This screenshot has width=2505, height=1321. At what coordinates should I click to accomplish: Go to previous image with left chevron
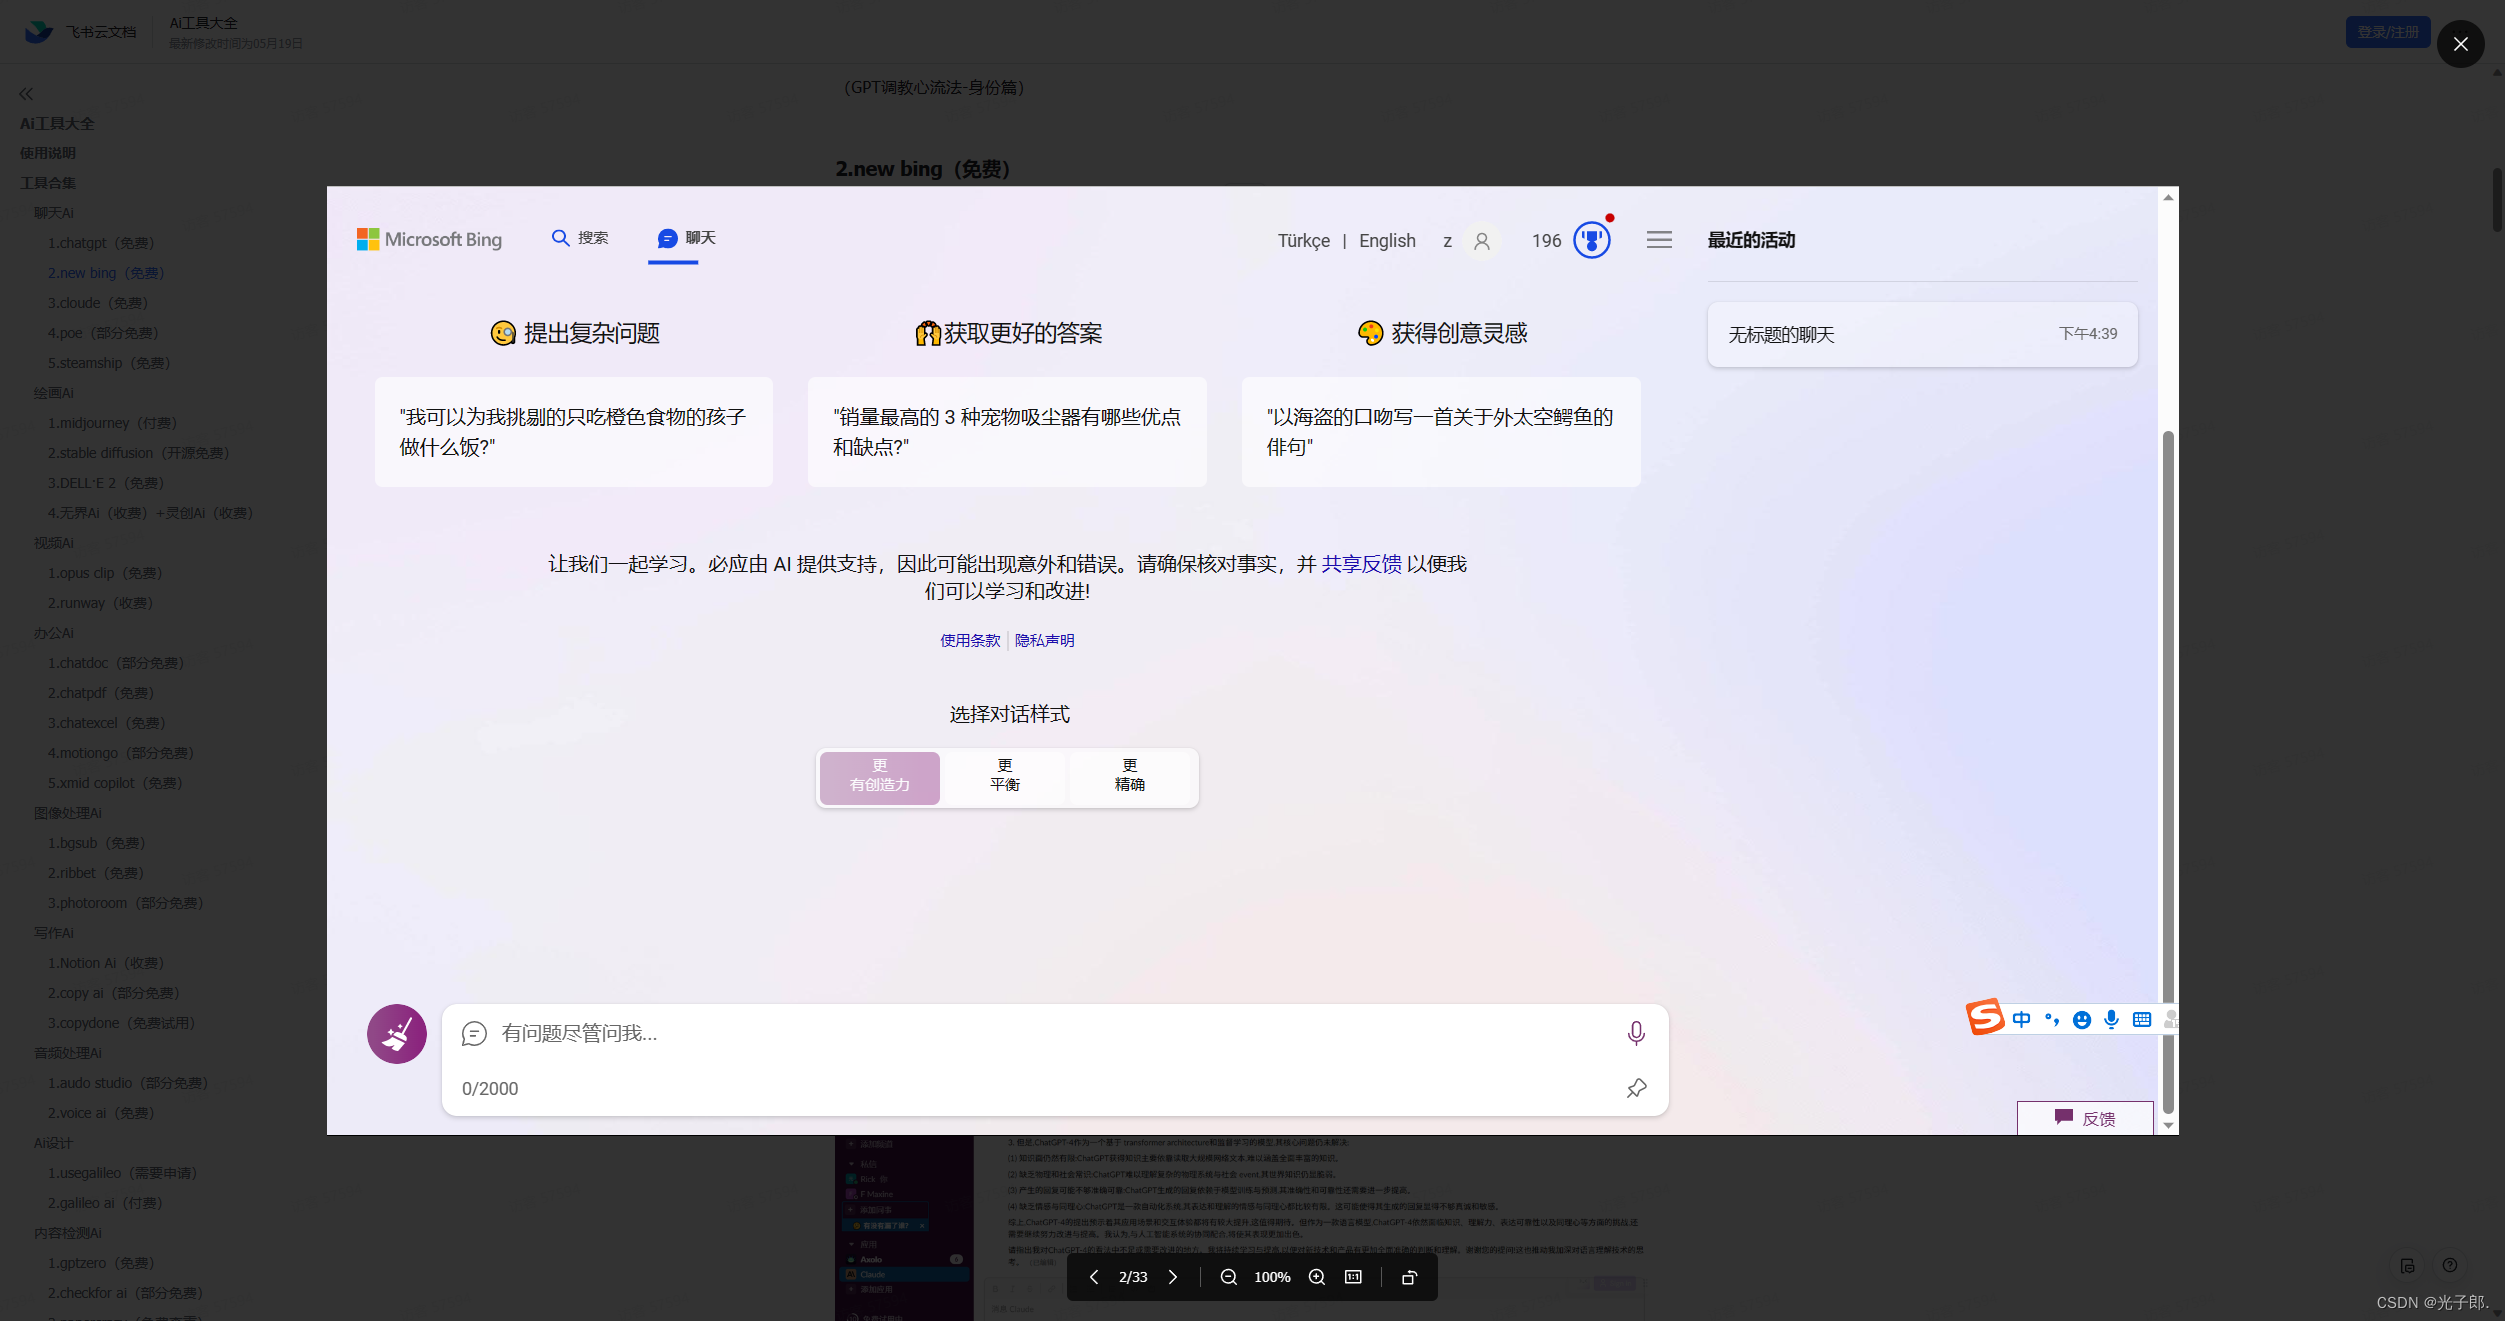coord(1094,1277)
